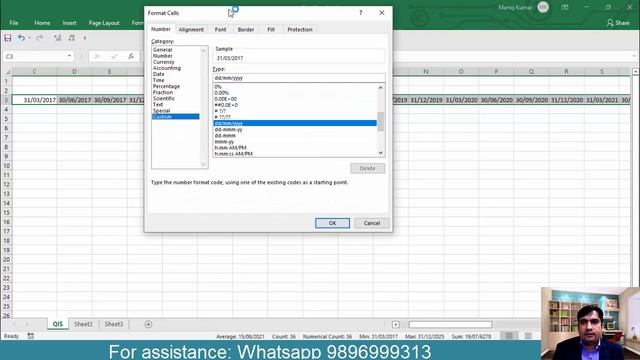Select Currency category
Viewport: 640px width, 360px height.
(164, 62)
